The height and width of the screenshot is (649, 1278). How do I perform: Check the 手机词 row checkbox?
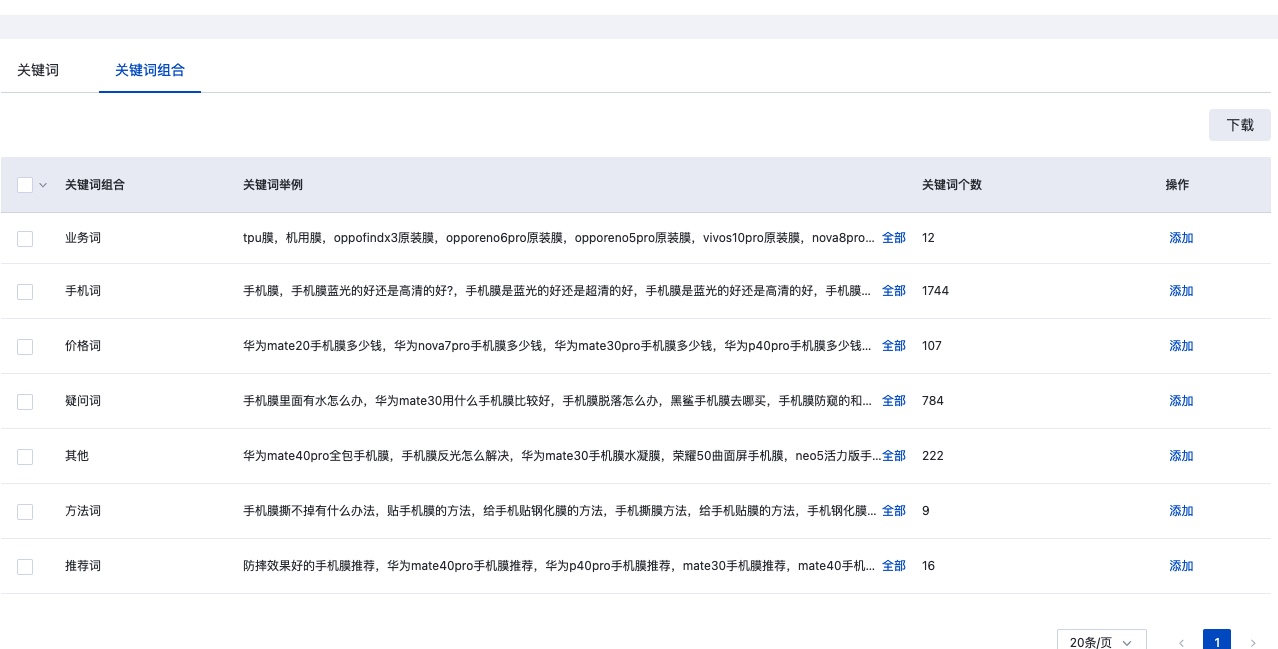25,291
